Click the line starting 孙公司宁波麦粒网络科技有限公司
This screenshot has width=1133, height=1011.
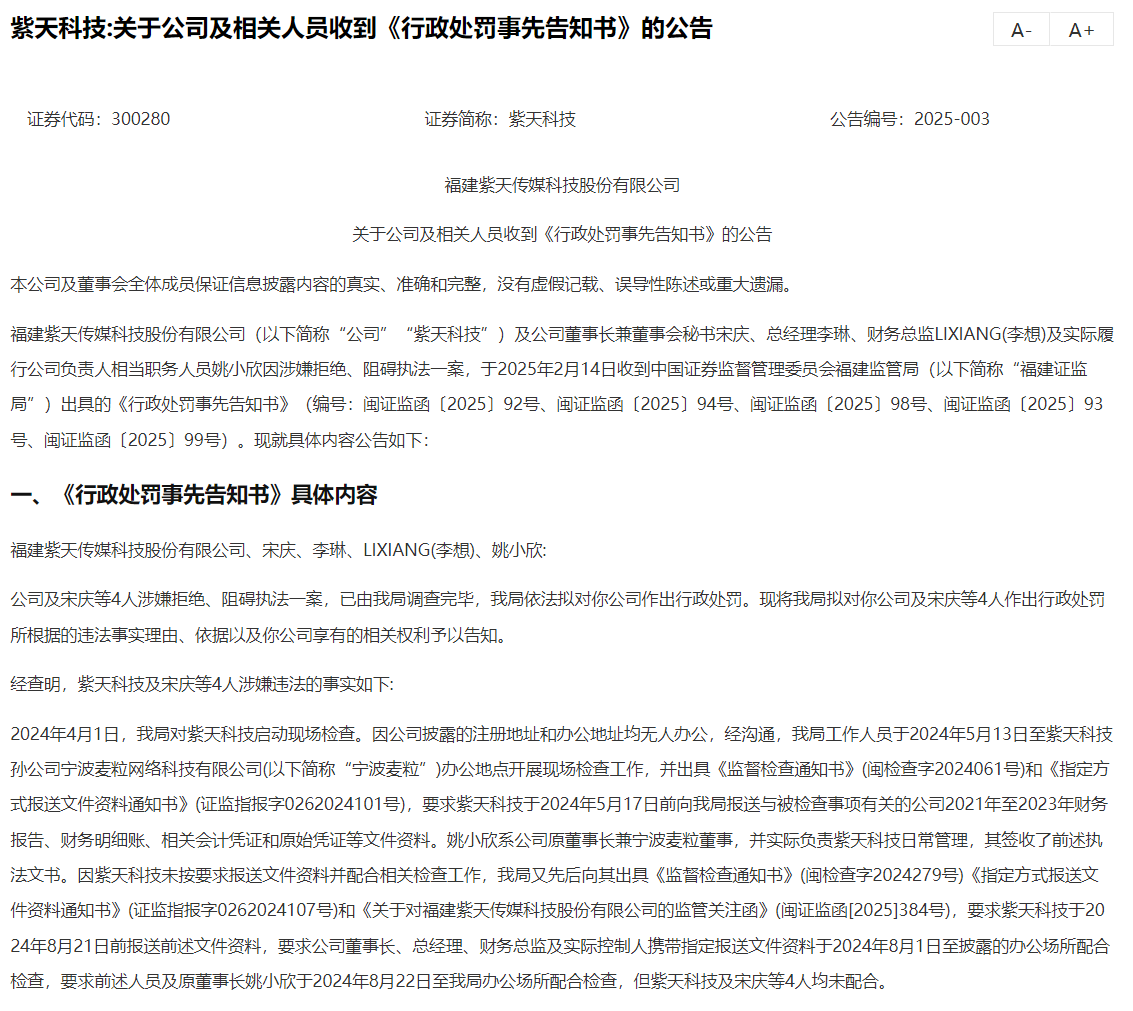coord(560,770)
